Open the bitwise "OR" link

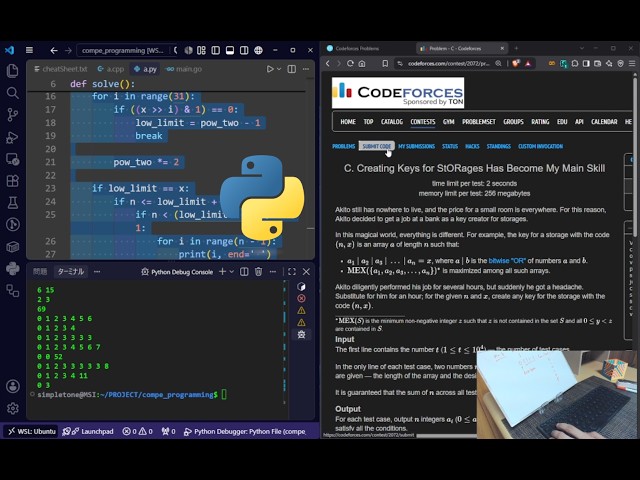coord(507,260)
